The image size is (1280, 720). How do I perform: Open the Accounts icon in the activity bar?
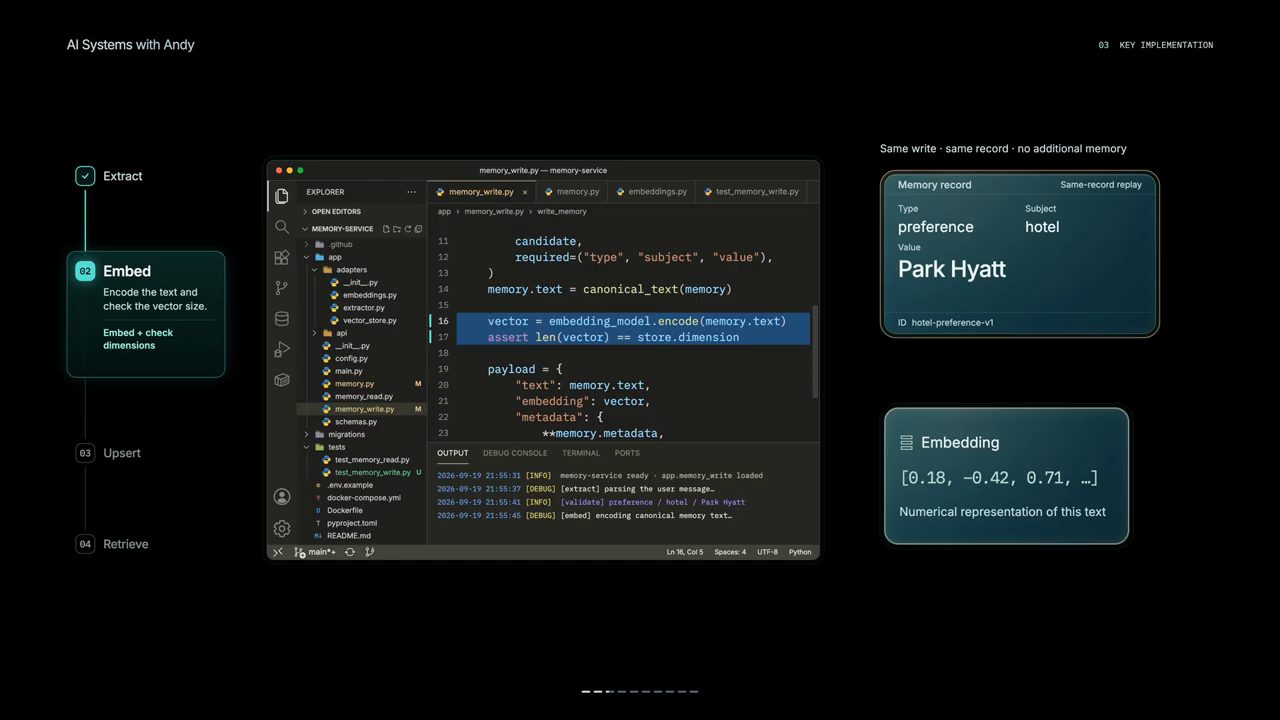[x=282, y=497]
